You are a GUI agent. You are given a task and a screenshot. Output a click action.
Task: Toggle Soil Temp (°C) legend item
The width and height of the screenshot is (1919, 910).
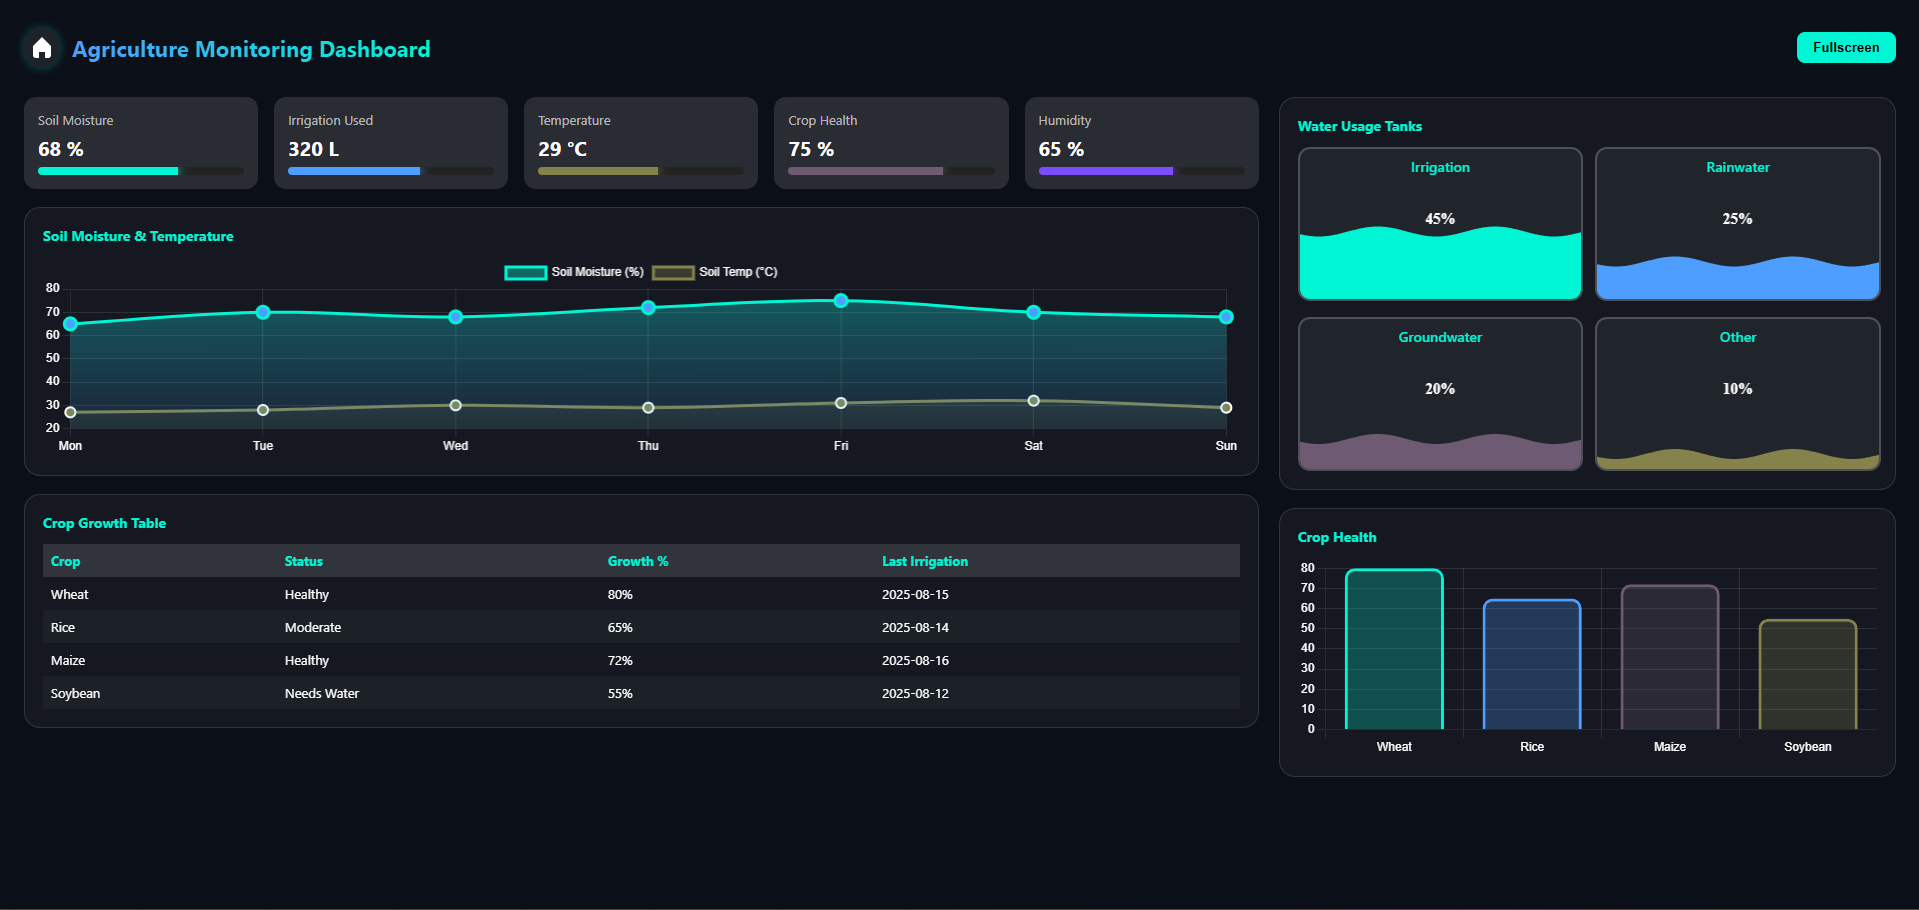[715, 272]
